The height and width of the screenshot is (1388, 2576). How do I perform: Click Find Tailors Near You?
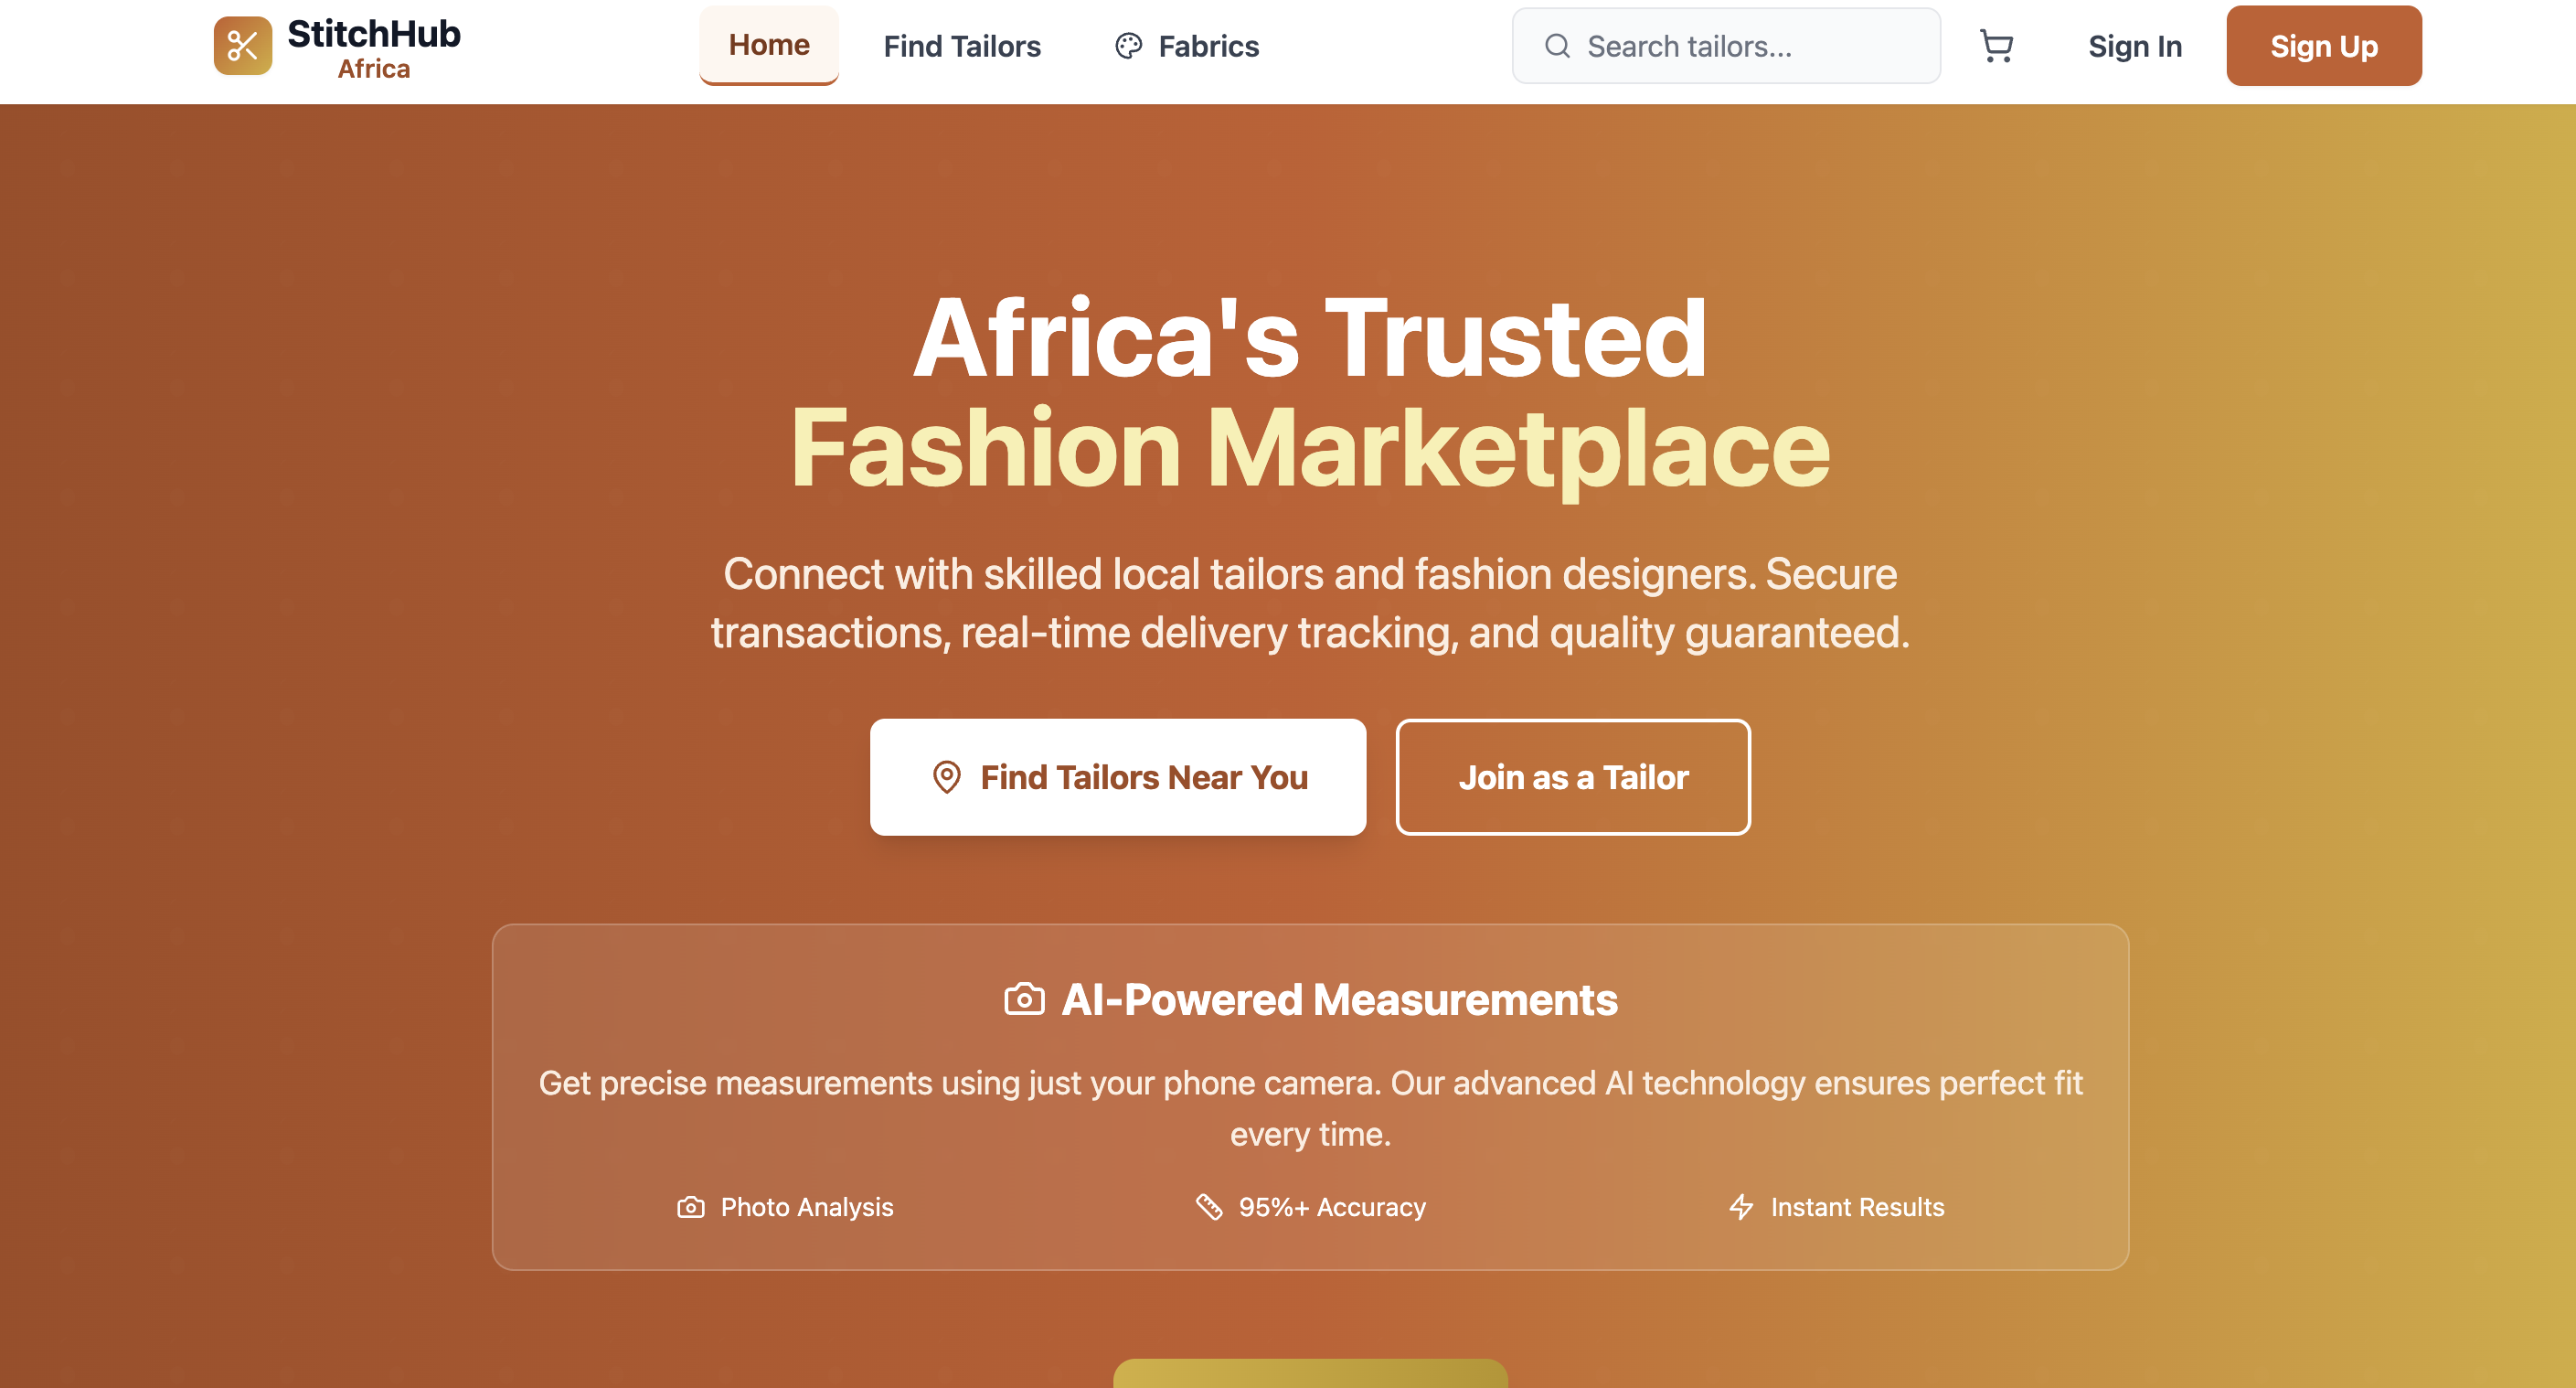click(x=1119, y=777)
